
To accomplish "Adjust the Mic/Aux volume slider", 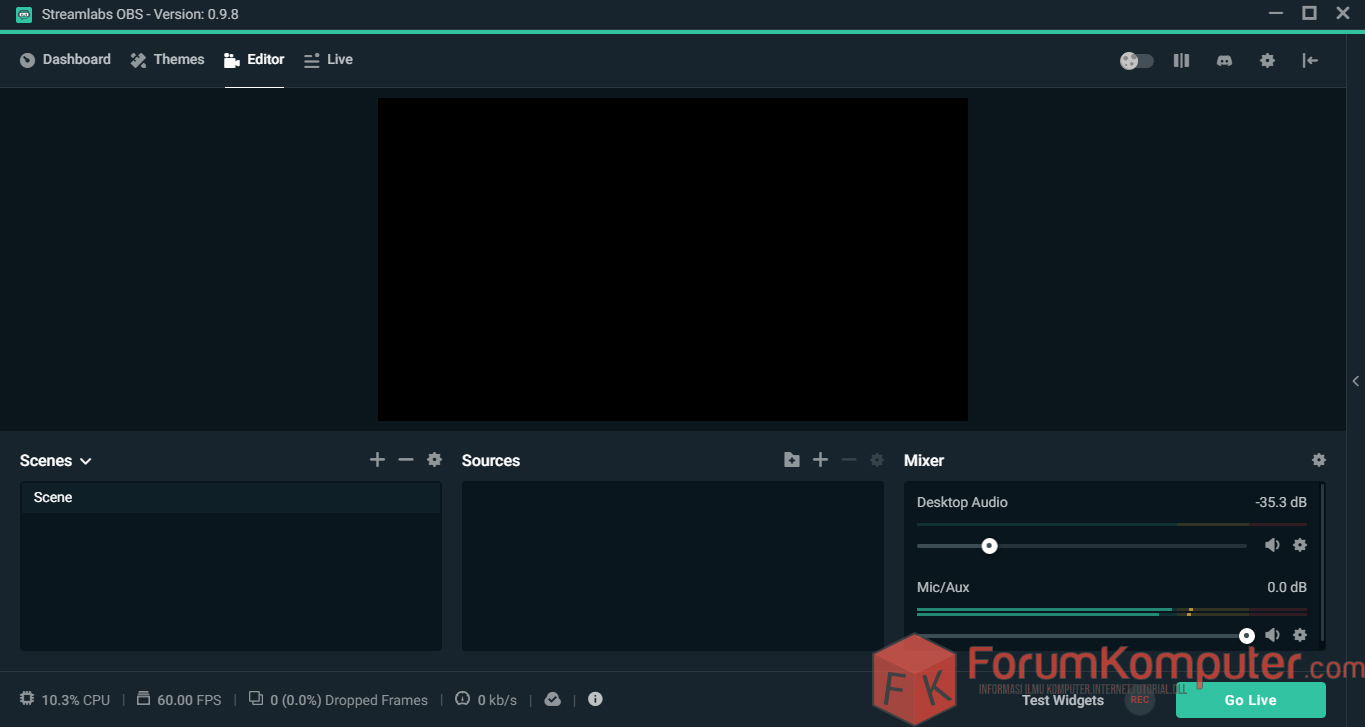I will click(1082, 636).
